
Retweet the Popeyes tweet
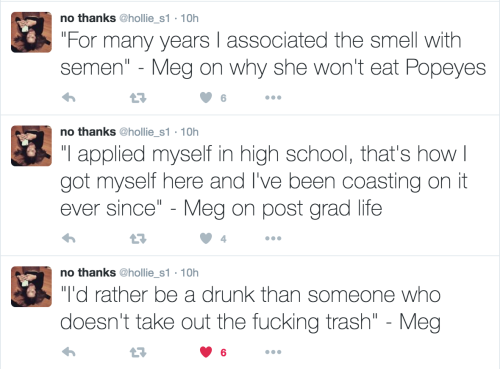[138, 98]
